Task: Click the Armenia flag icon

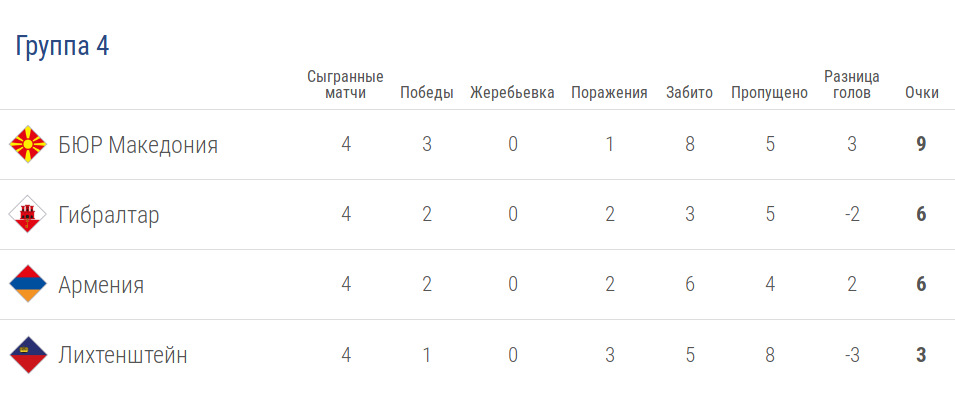Action: tap(27, 285)
